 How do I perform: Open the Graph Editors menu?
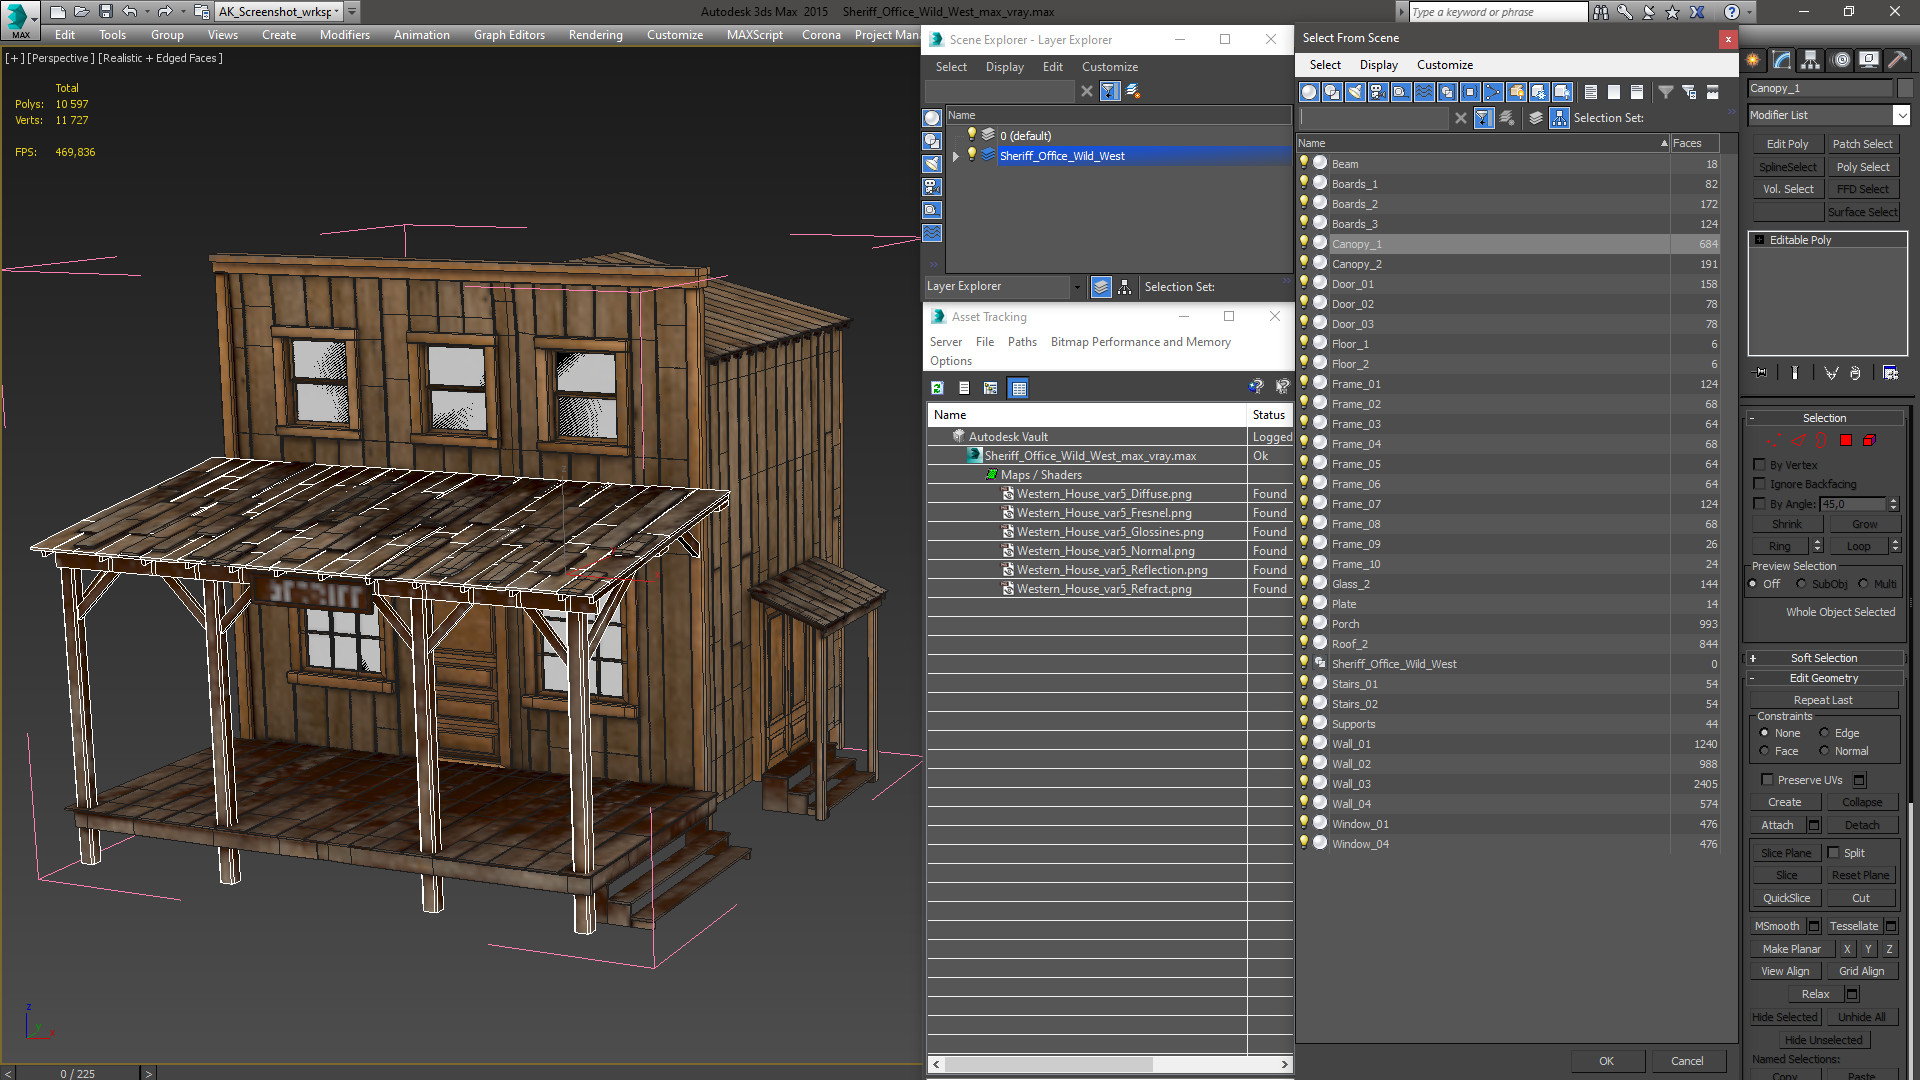pyautogui.click(x=509, y=35)
